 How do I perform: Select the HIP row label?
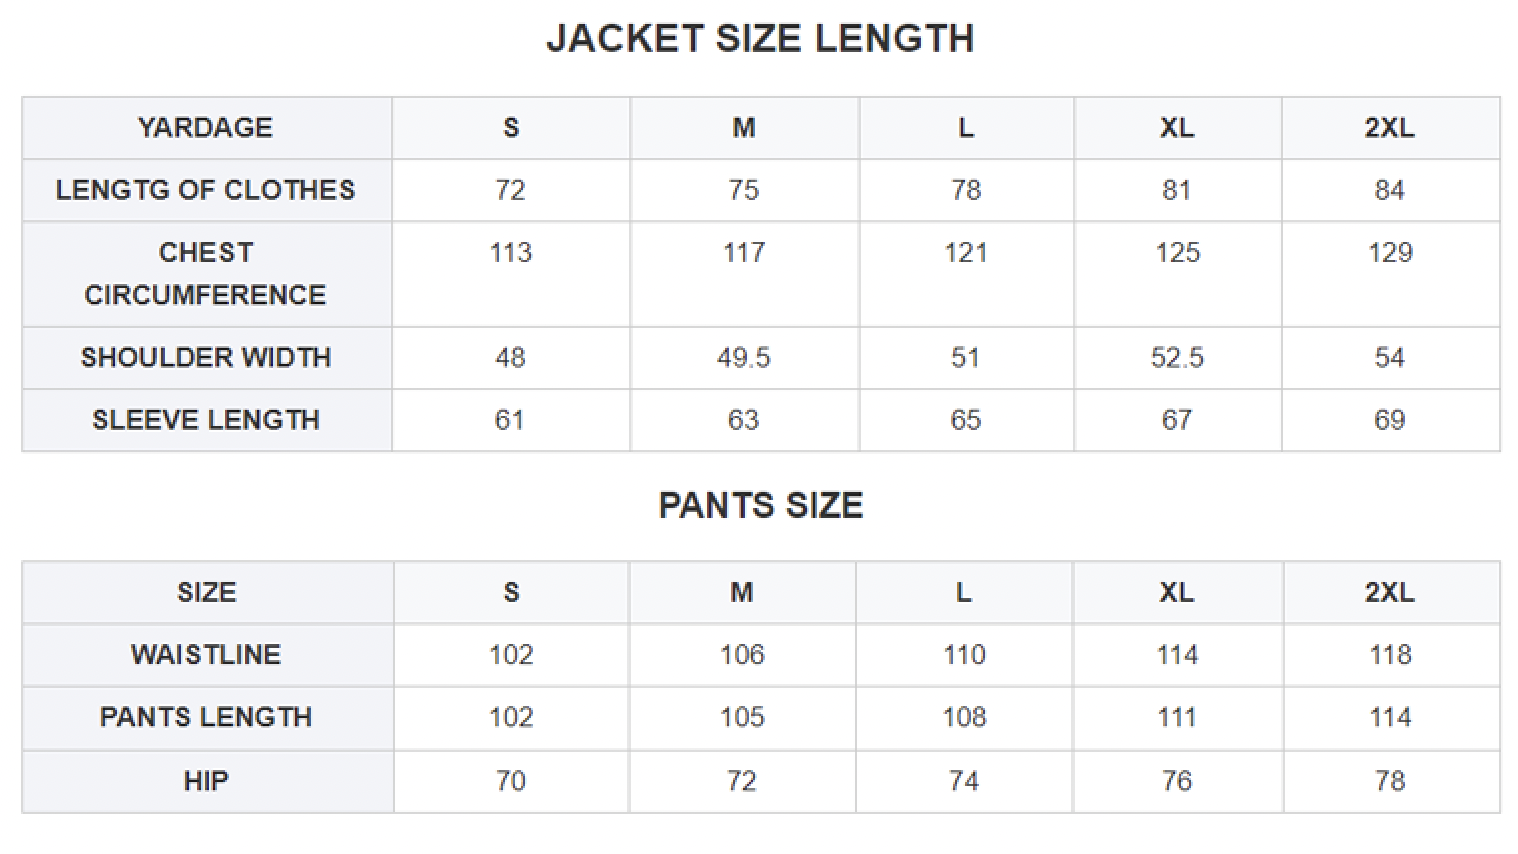(206, 781)
